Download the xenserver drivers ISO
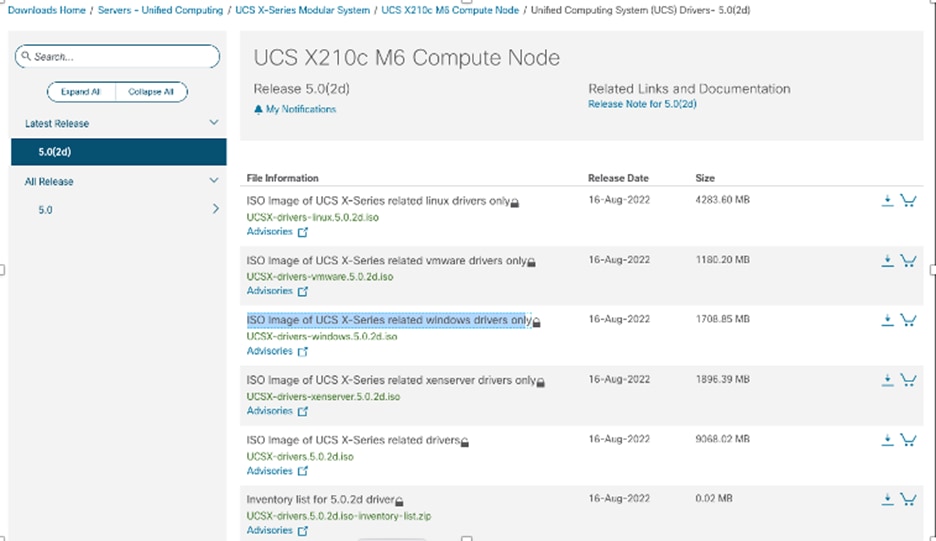 887,380
